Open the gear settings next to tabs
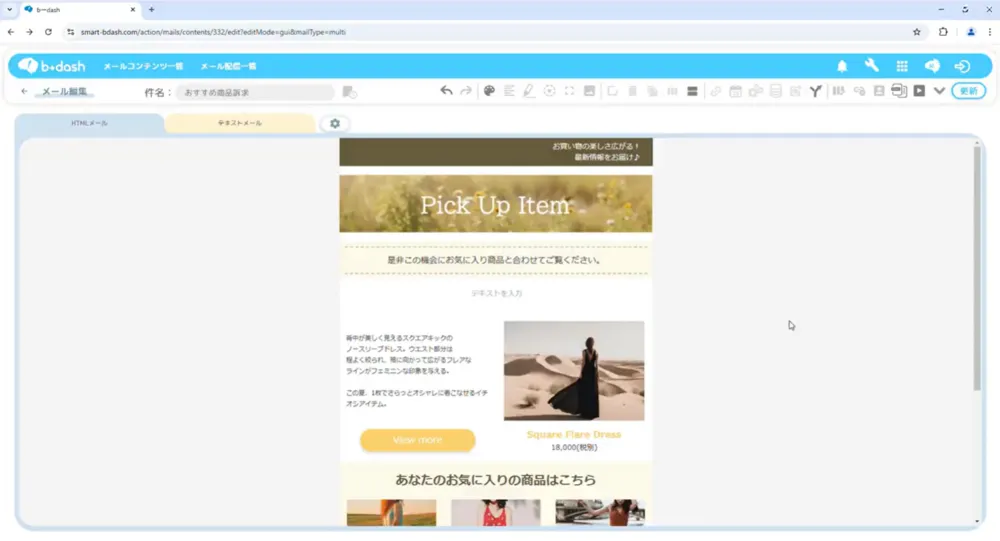Screen dimensions: 1000x541 [x=335, y=124]
